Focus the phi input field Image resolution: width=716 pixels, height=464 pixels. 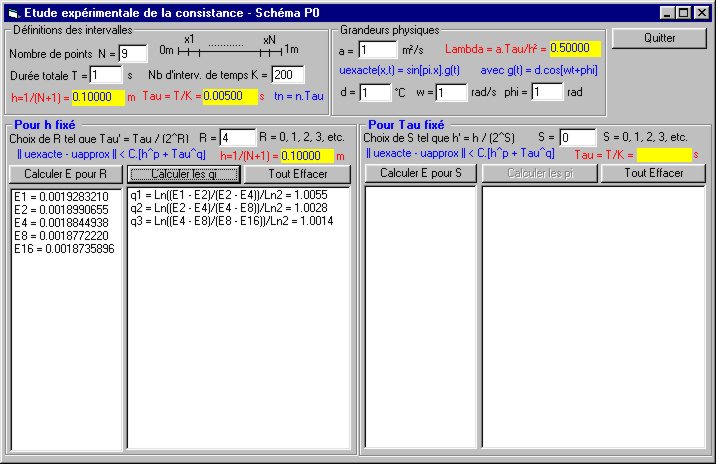(547, 92)
